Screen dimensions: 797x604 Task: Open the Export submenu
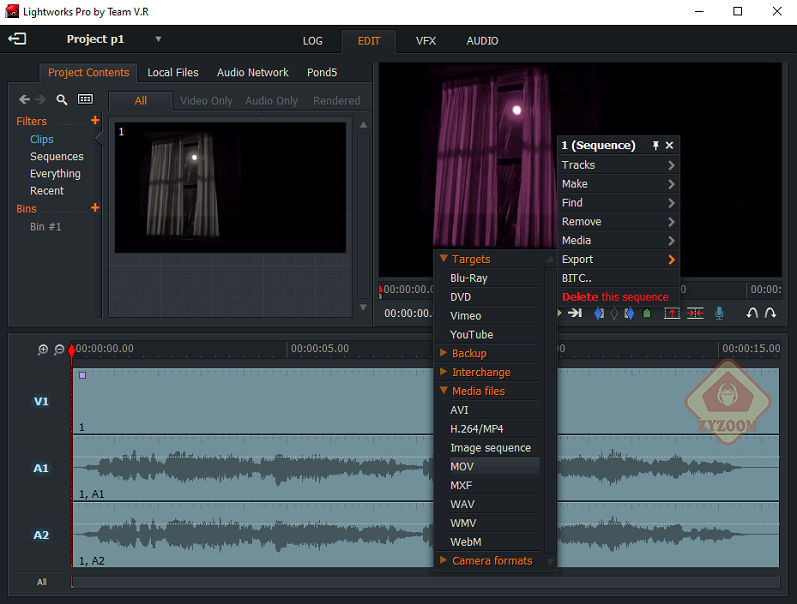[618, 259]
